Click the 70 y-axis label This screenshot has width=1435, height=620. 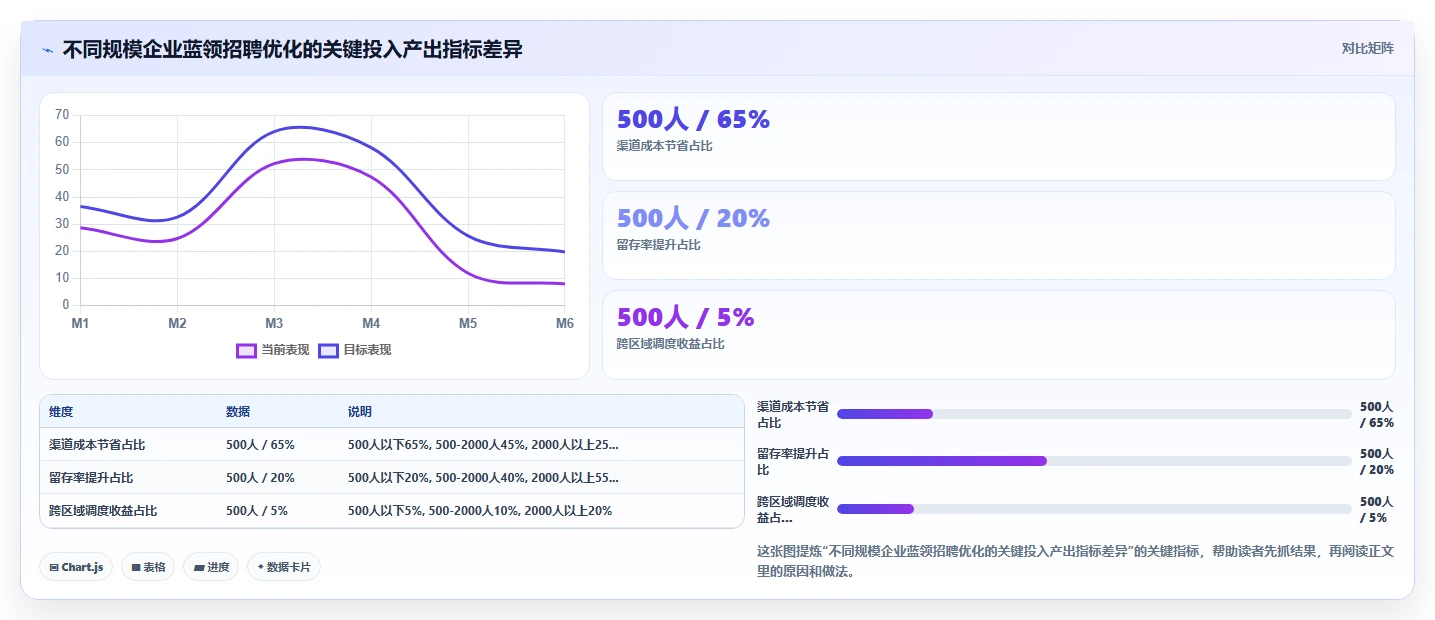coord(62,115)
